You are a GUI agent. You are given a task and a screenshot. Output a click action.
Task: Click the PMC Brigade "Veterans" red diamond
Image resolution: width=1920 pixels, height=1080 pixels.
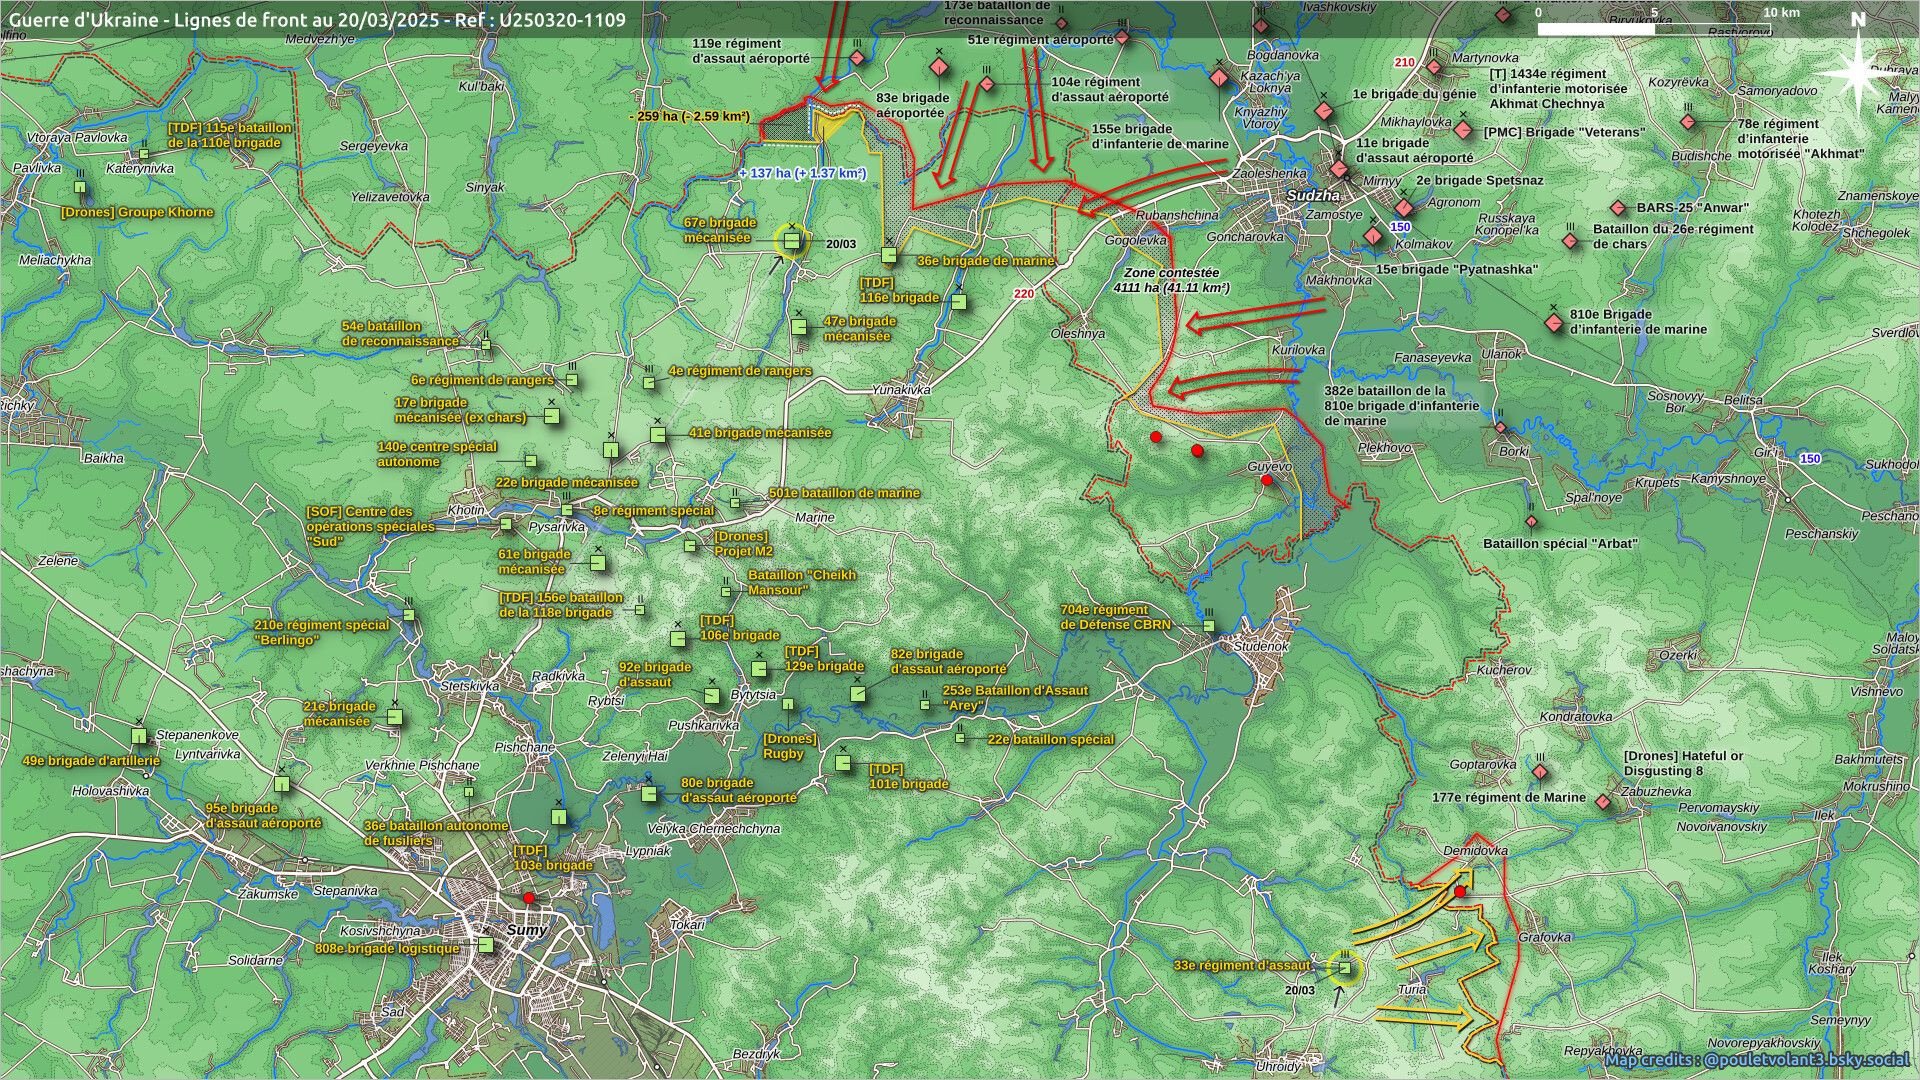(1463, 131)
